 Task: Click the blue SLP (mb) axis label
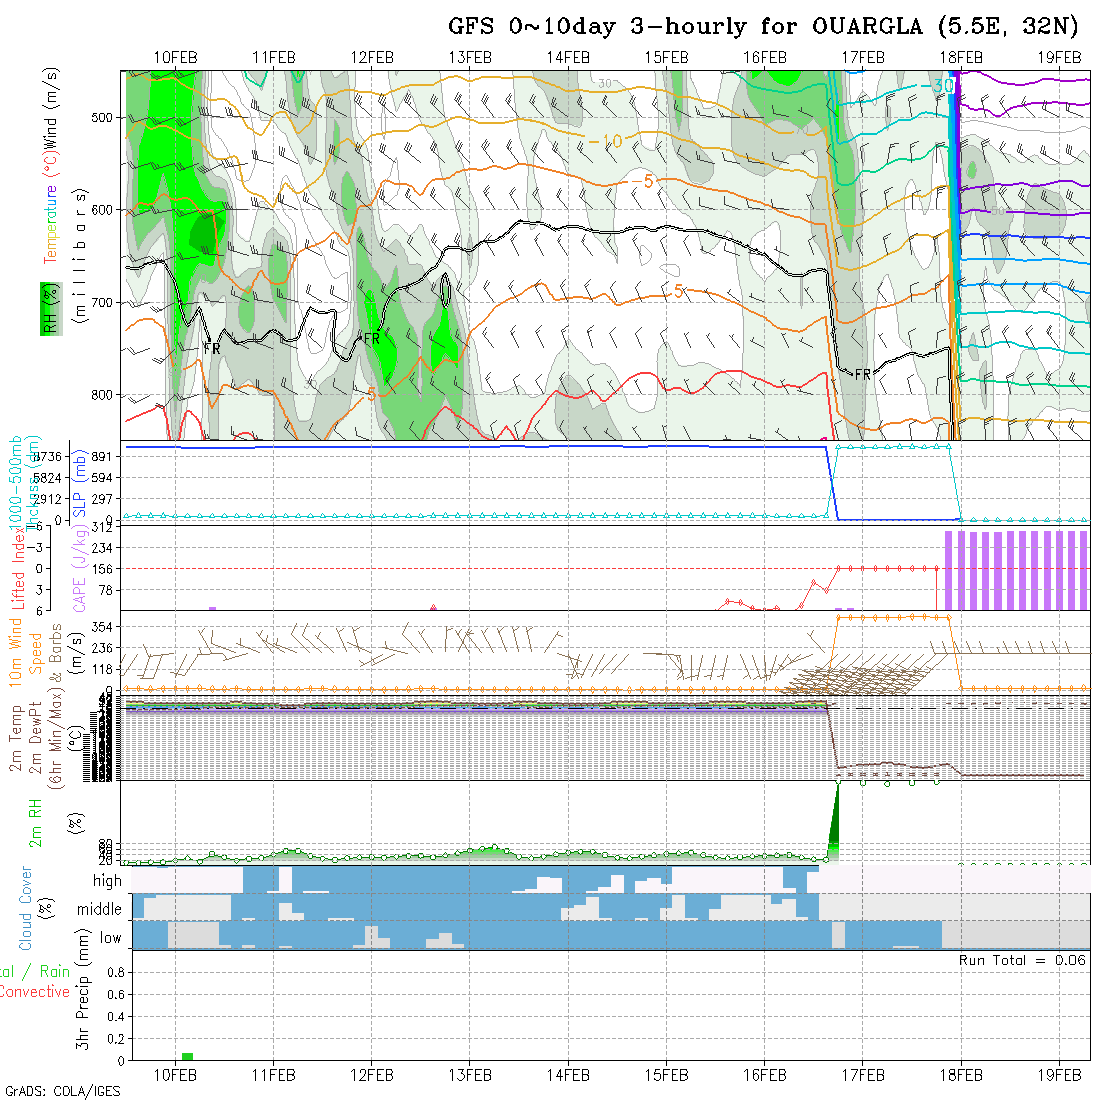pyautogui.click(x=79, y=483)
